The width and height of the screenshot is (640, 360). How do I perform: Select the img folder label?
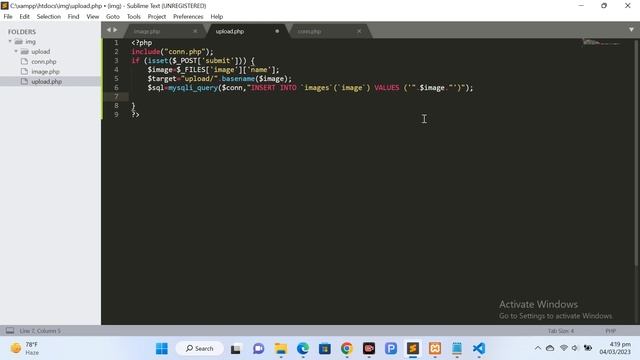[31, 42]
